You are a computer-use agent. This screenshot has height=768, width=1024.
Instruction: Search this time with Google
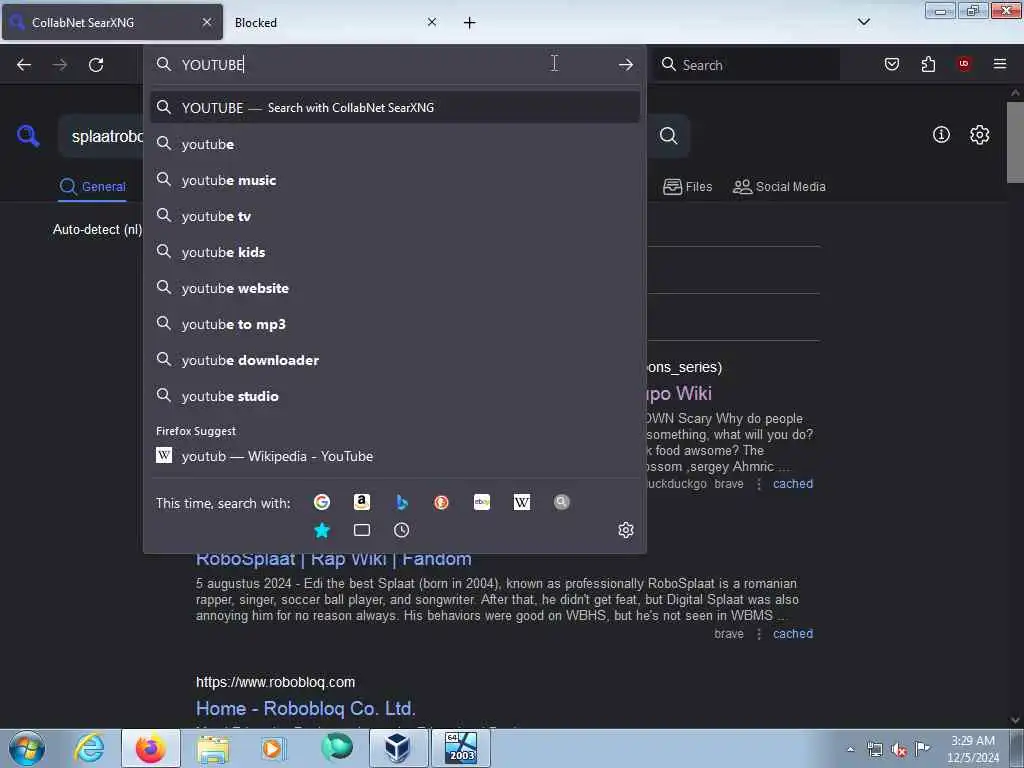click(x=322, y=502)
